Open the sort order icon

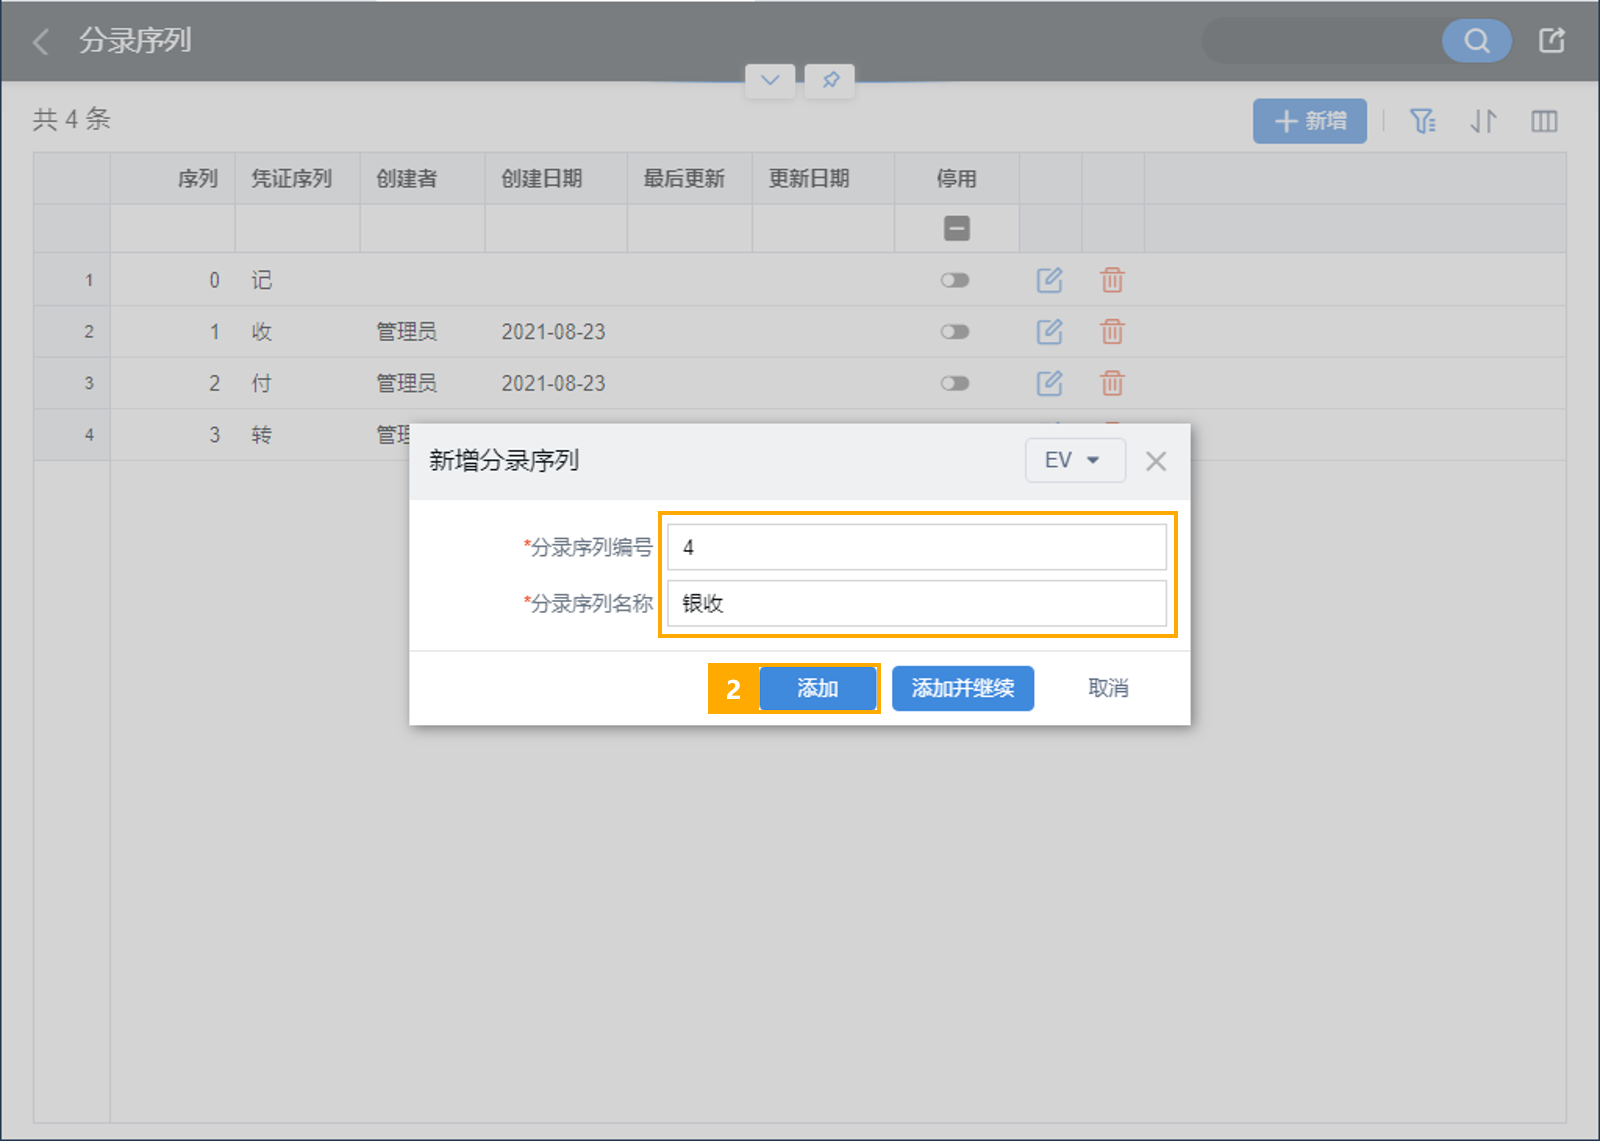click(1483, 121)
